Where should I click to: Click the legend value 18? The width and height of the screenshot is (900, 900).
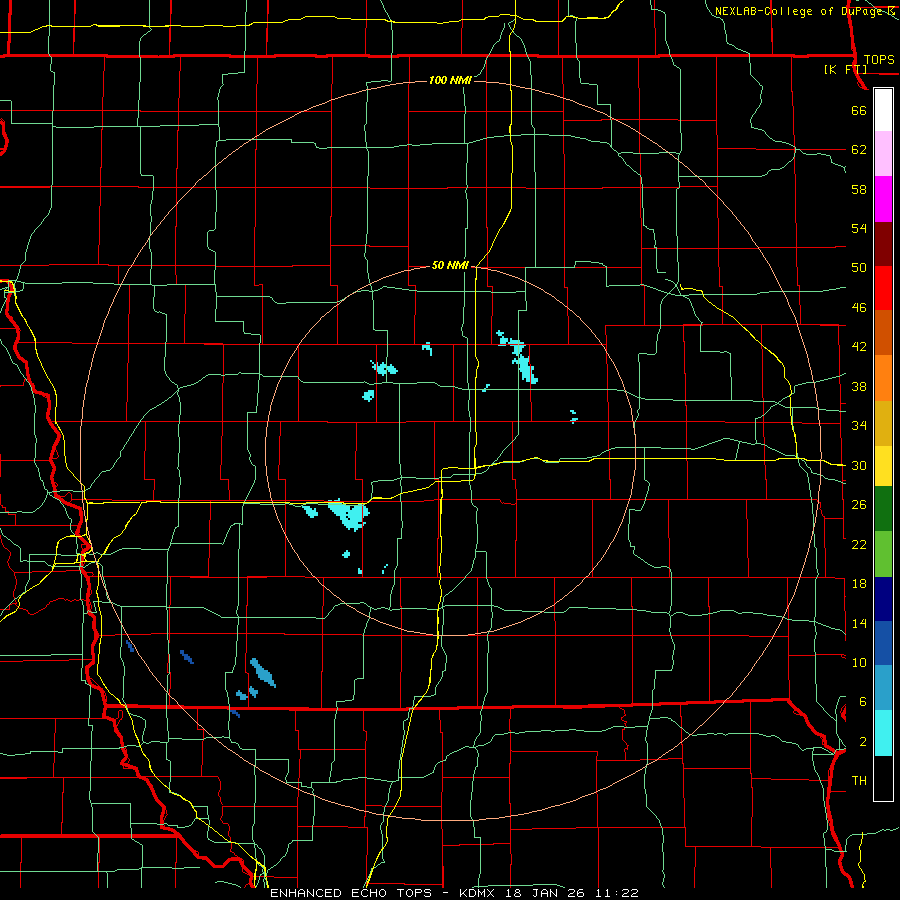(x=859, y=584)
